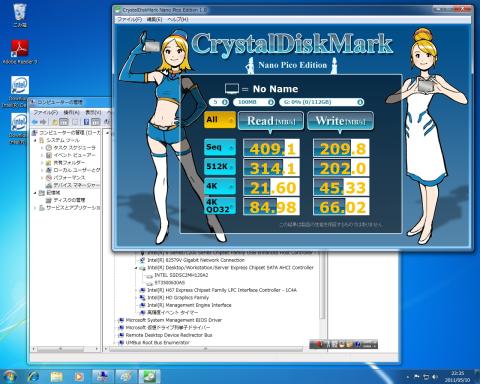Screen dimensions: 480x384
Task: Open File menu in CrystalDiskMark
Action: [x=130, y=20]
